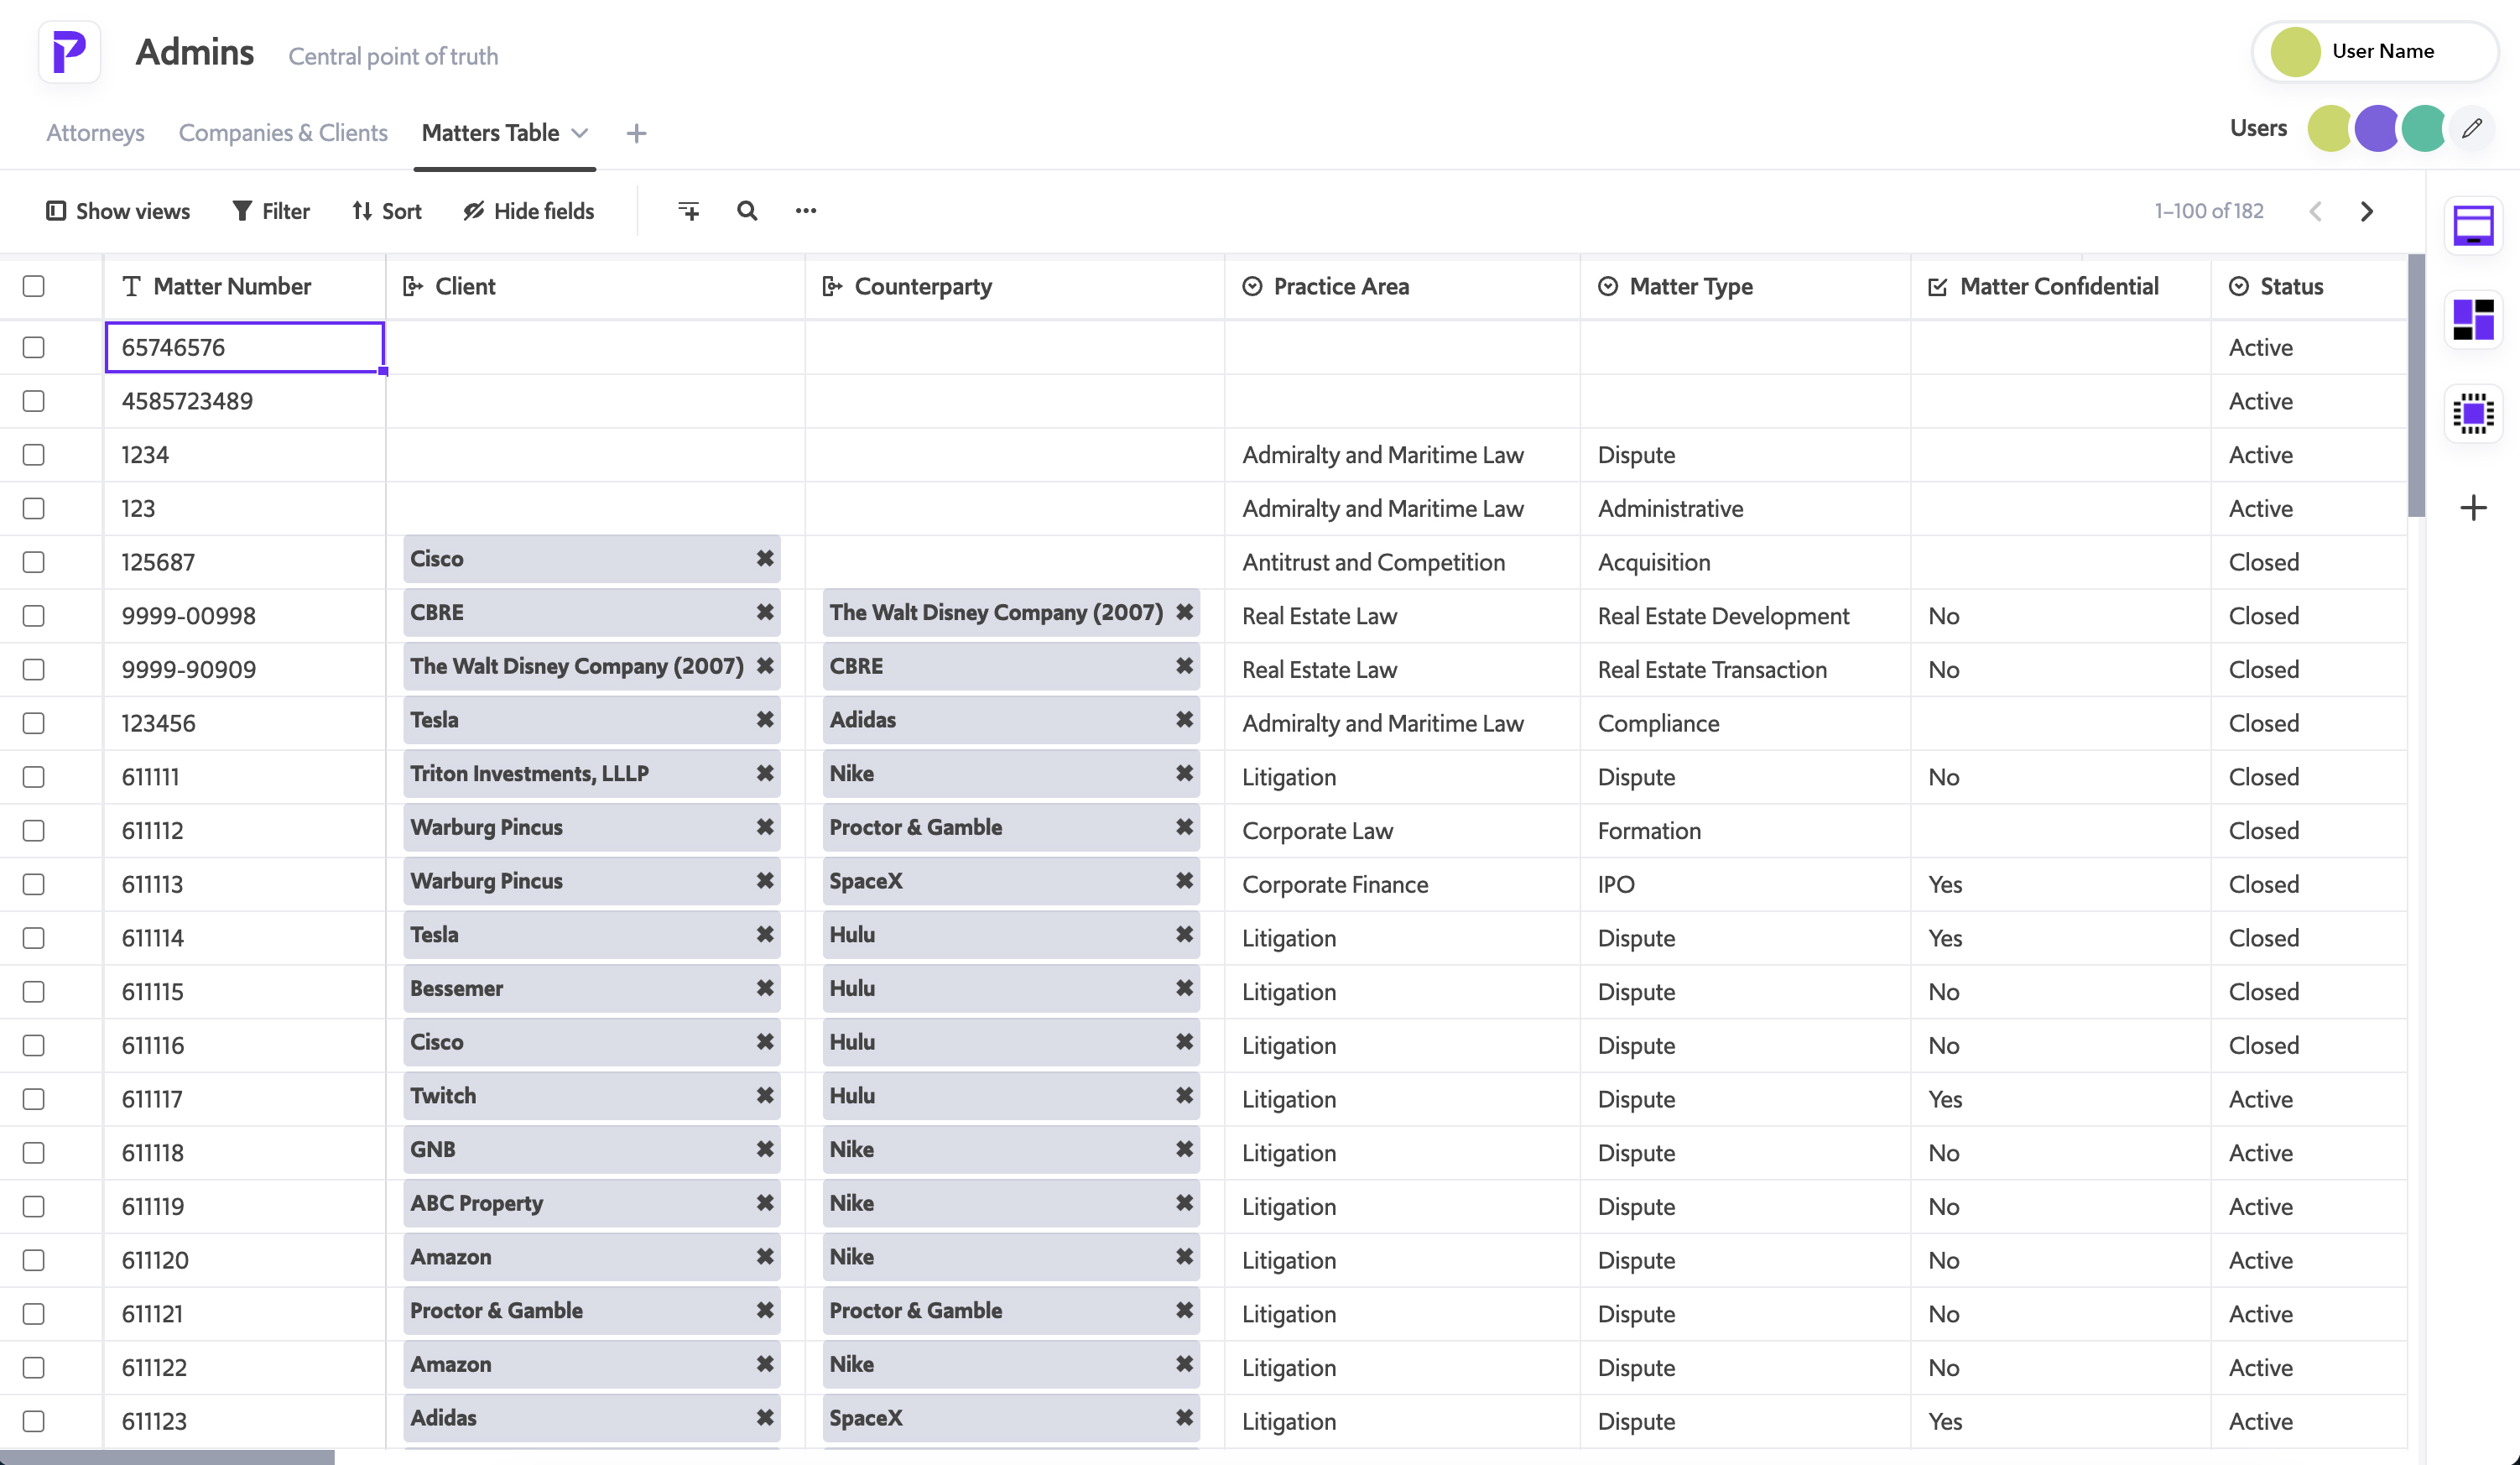
Task: Click the teal user avatar in Users
Action: [2423, 129]
